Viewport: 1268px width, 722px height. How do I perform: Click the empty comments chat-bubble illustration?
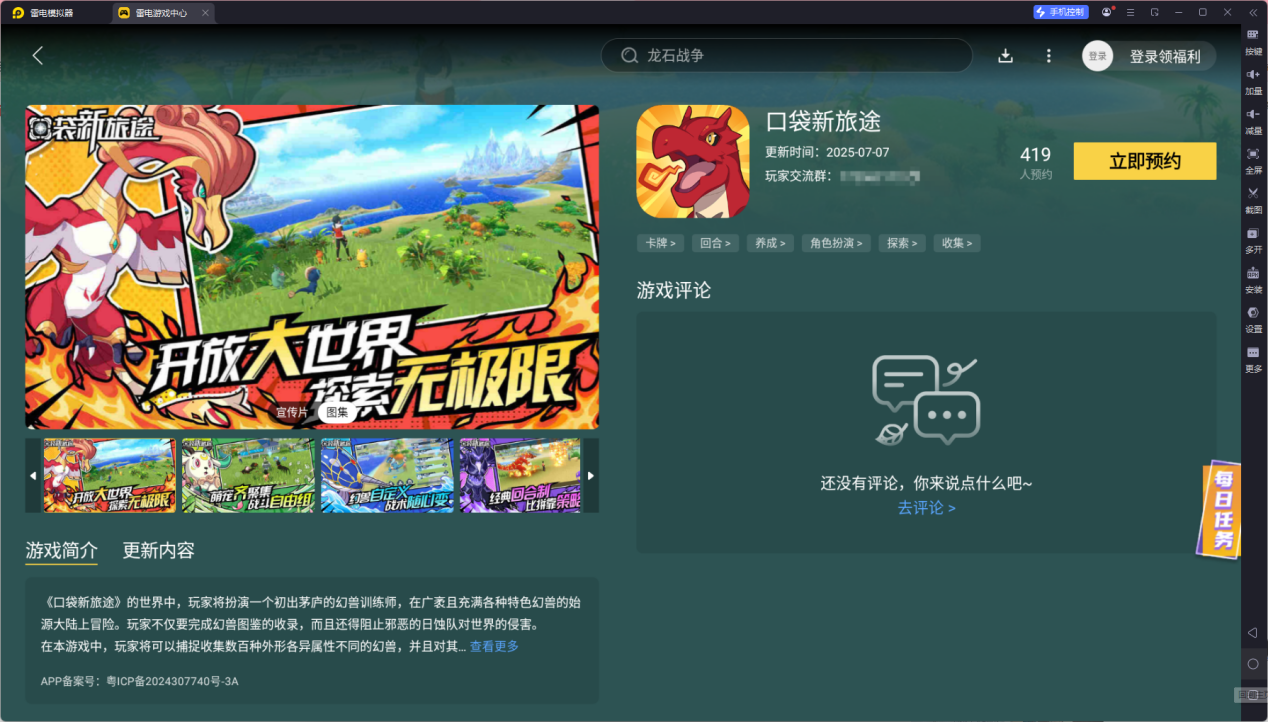[926, 400]
